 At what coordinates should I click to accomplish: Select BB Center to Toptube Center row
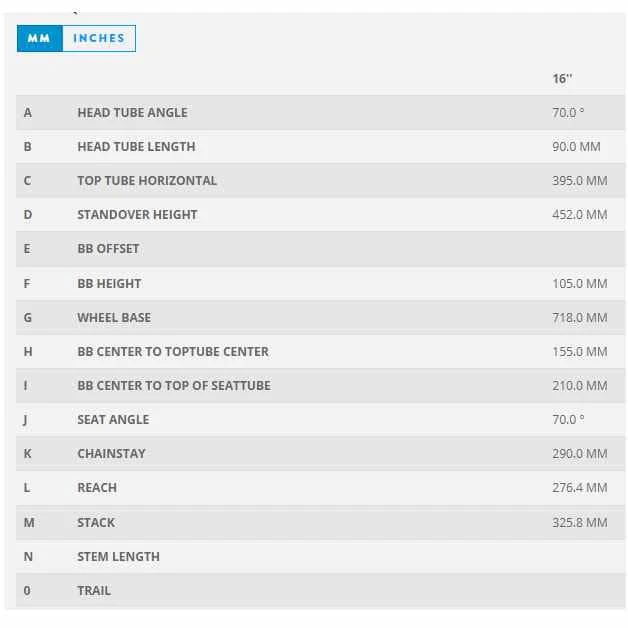173,352
